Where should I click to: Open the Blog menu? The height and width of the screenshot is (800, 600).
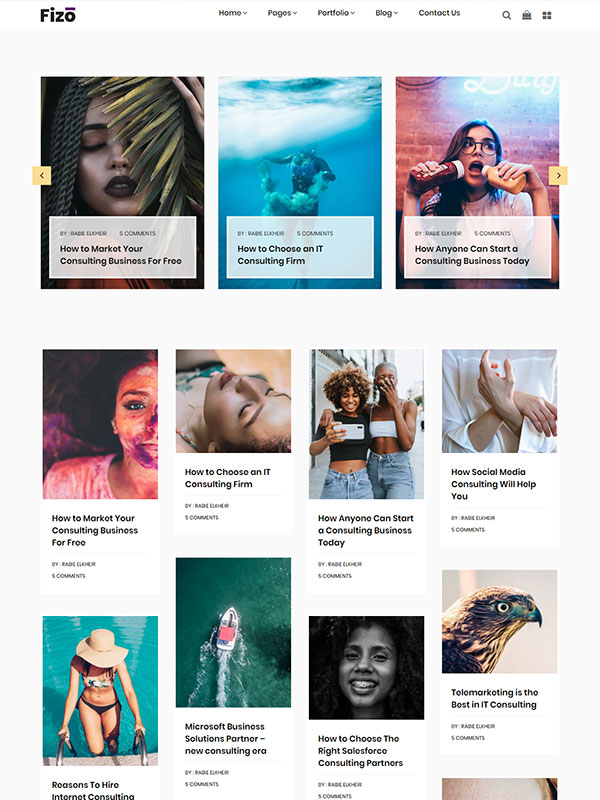387,13
